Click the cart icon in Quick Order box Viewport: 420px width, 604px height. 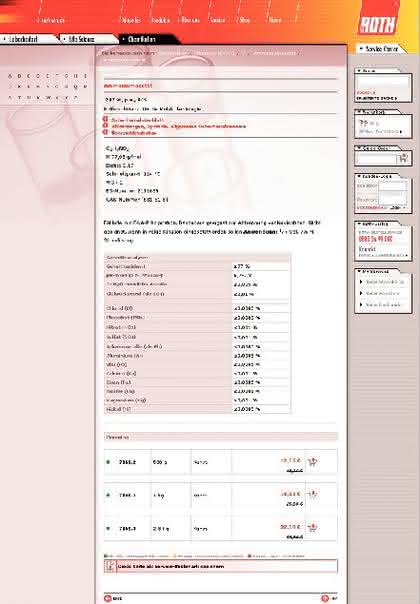403,158
